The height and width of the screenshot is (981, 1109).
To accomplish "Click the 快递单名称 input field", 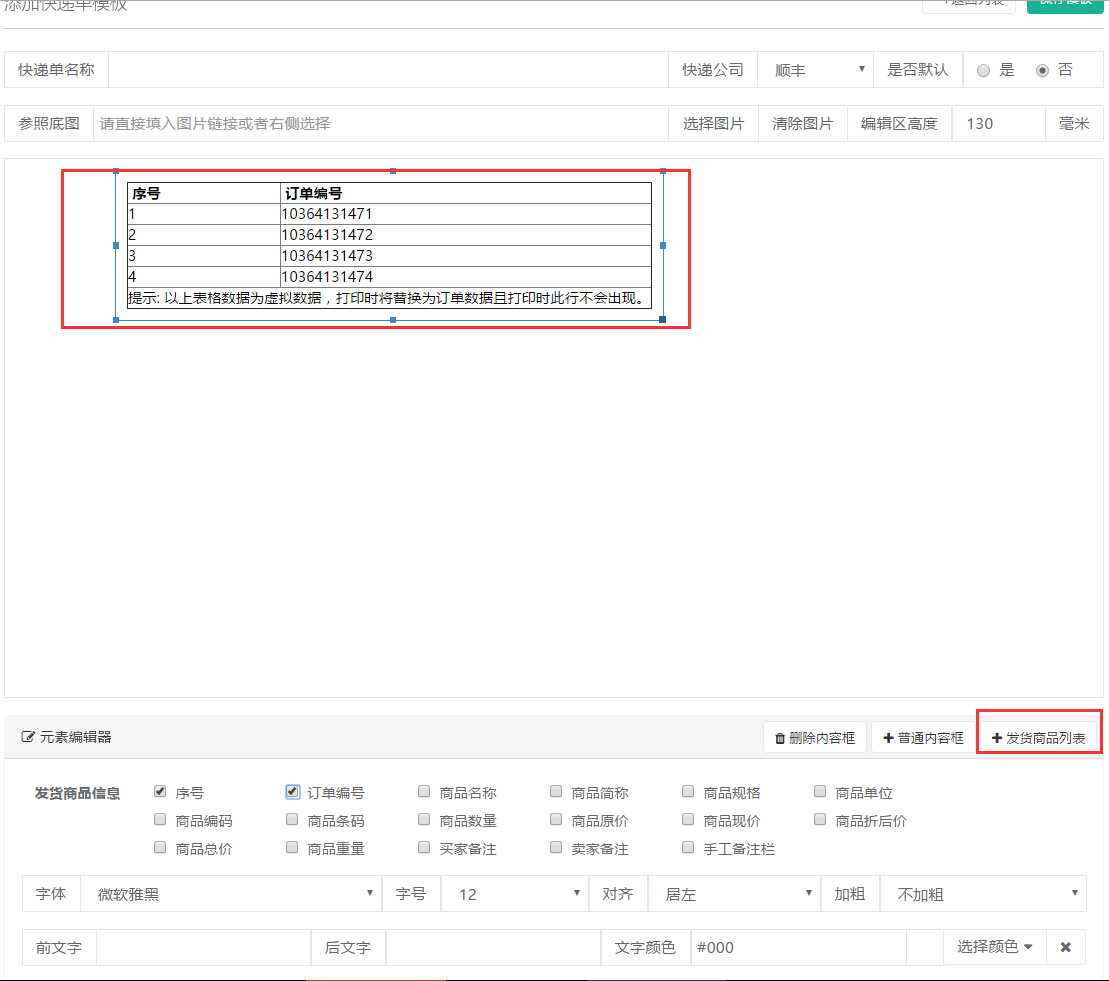I will pyautogui.click(x=388, y=70).
